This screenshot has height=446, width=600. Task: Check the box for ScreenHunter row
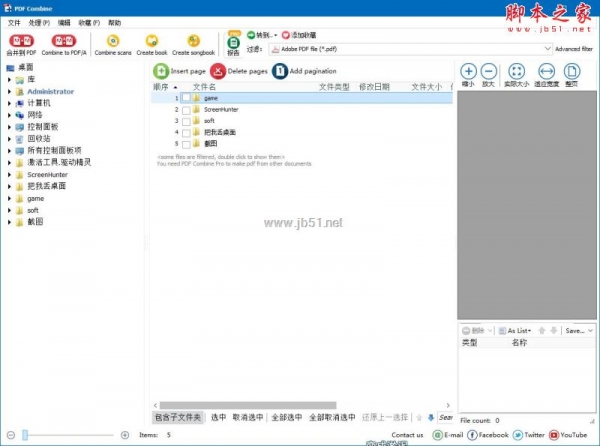(x=186, y=110)
